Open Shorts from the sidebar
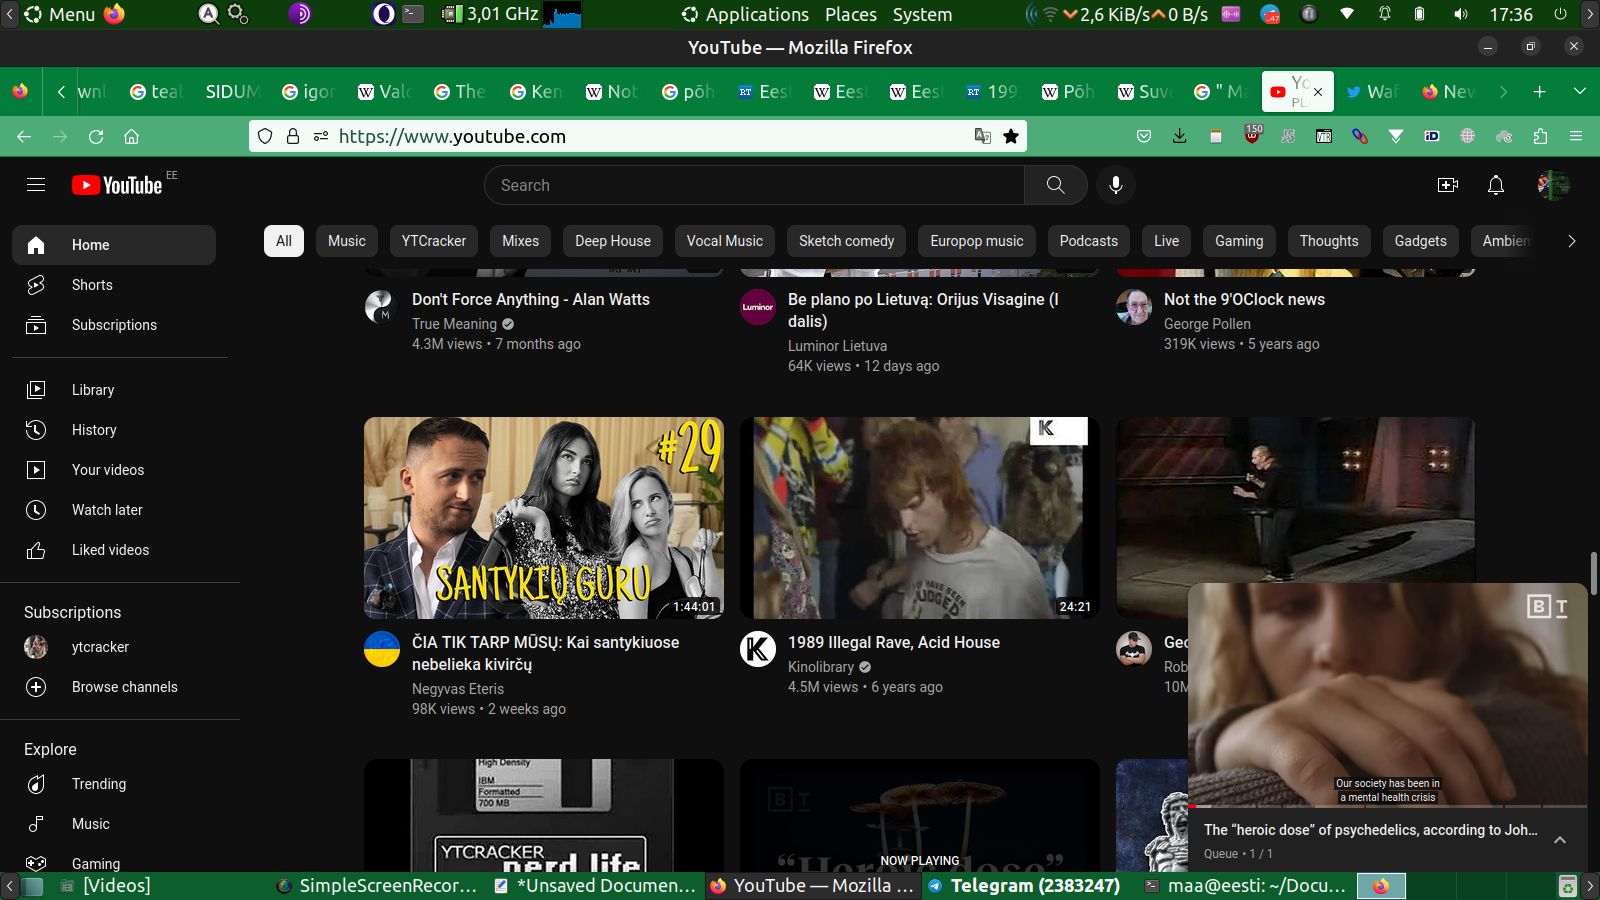The height and width of the screenshot is (900, 1600). tap(92, 285)
